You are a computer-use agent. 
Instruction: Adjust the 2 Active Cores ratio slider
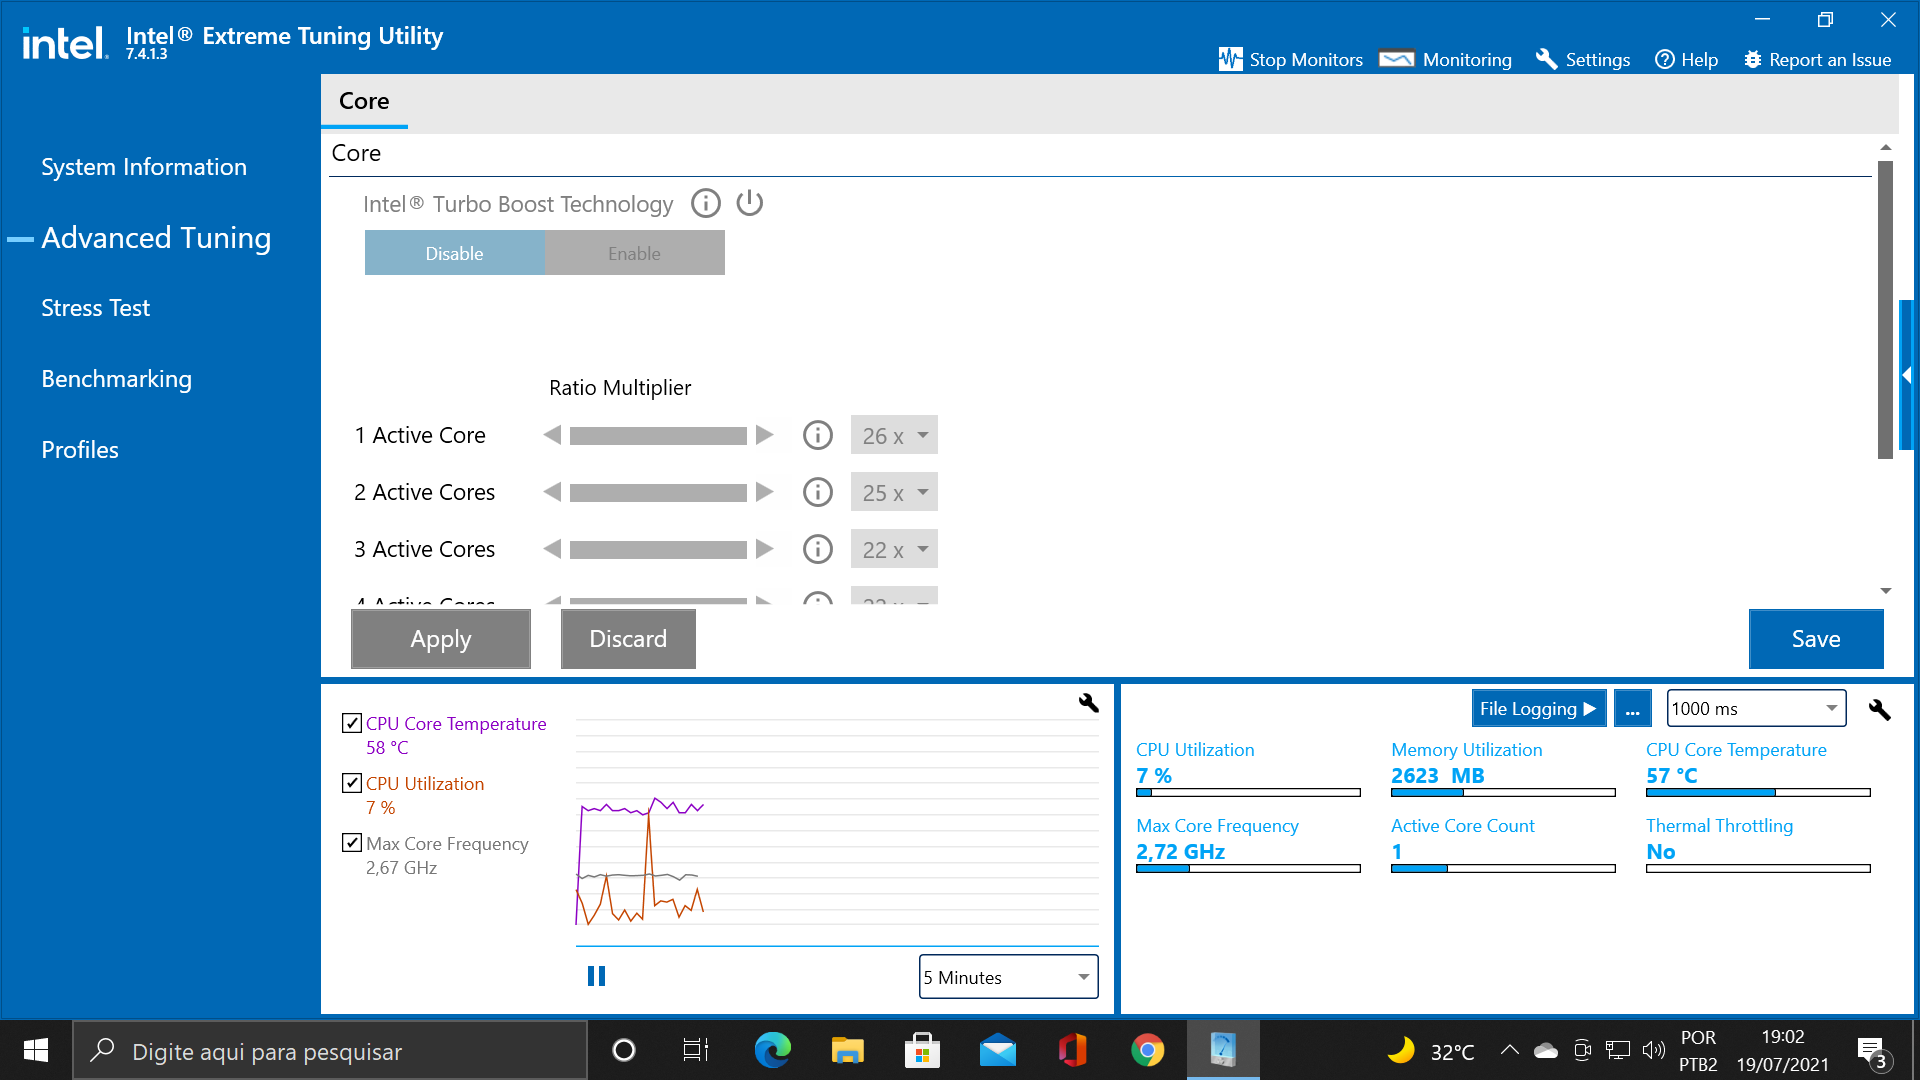[x=658, y=493]
